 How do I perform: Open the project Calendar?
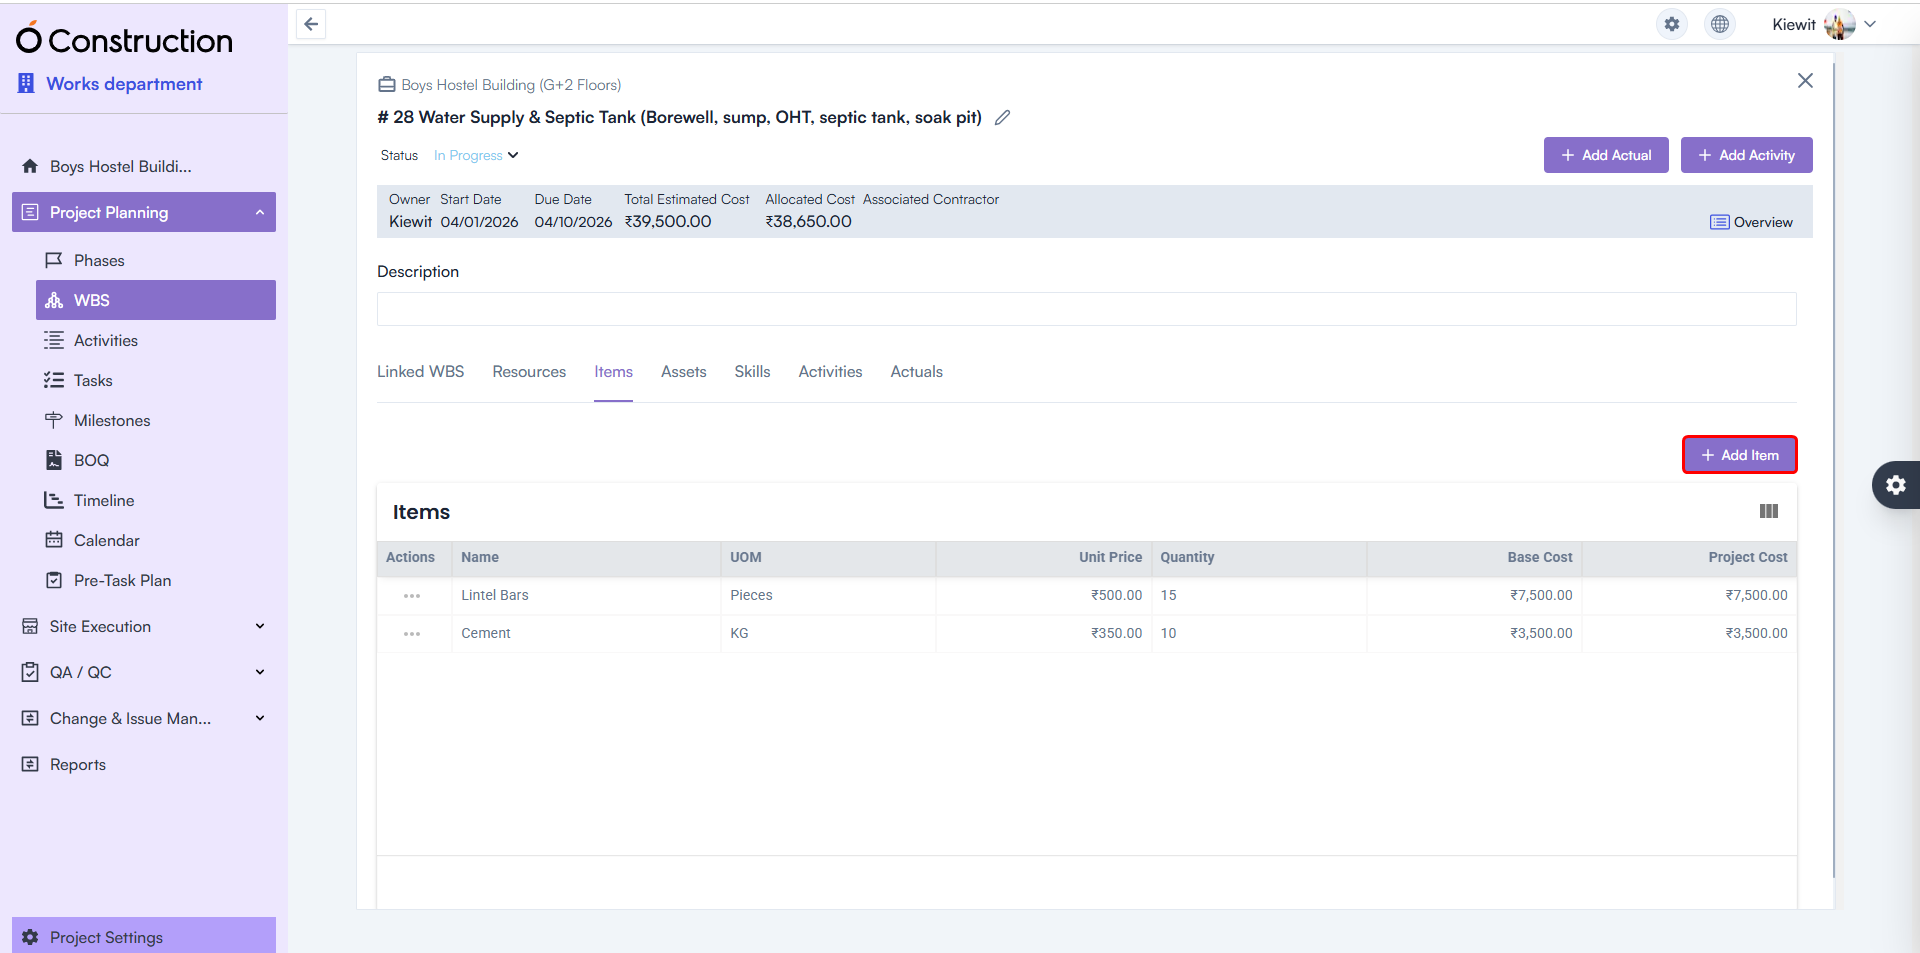coord(106,540)
